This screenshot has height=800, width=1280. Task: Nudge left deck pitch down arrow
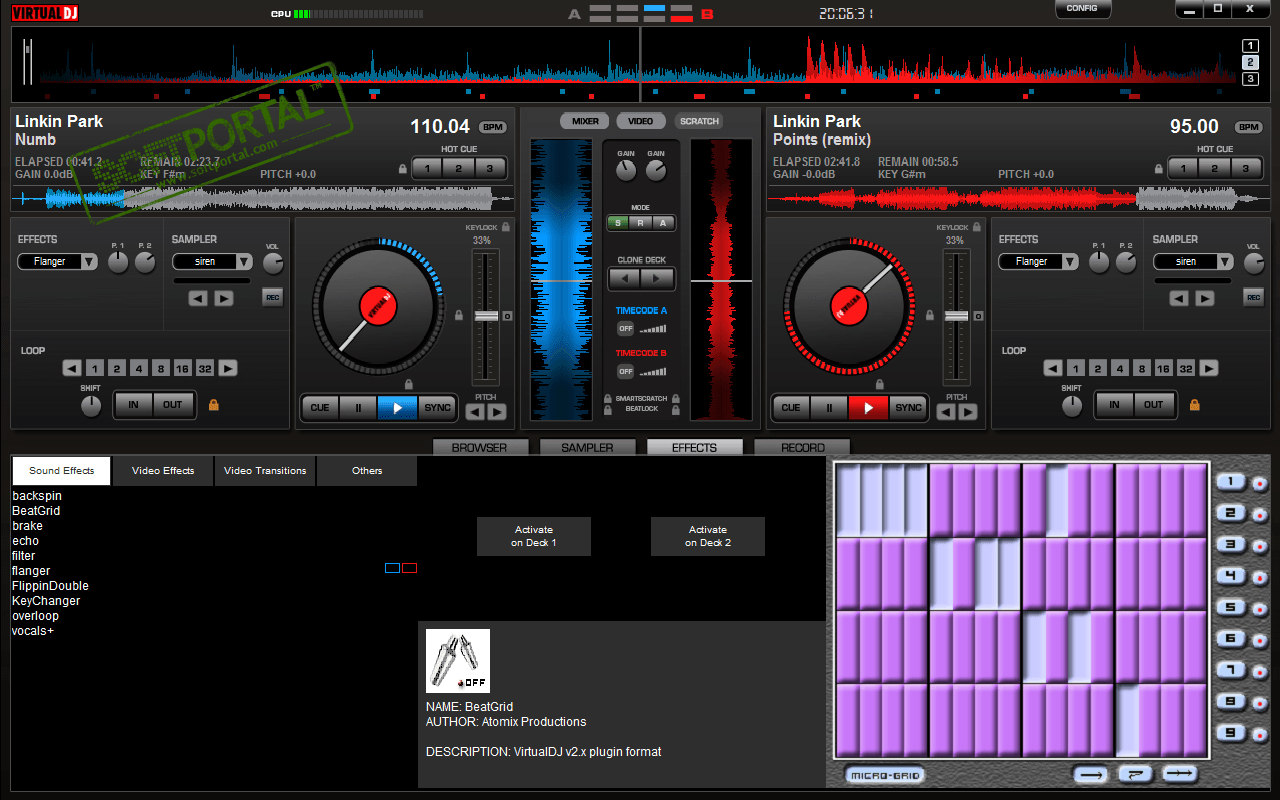475,412
